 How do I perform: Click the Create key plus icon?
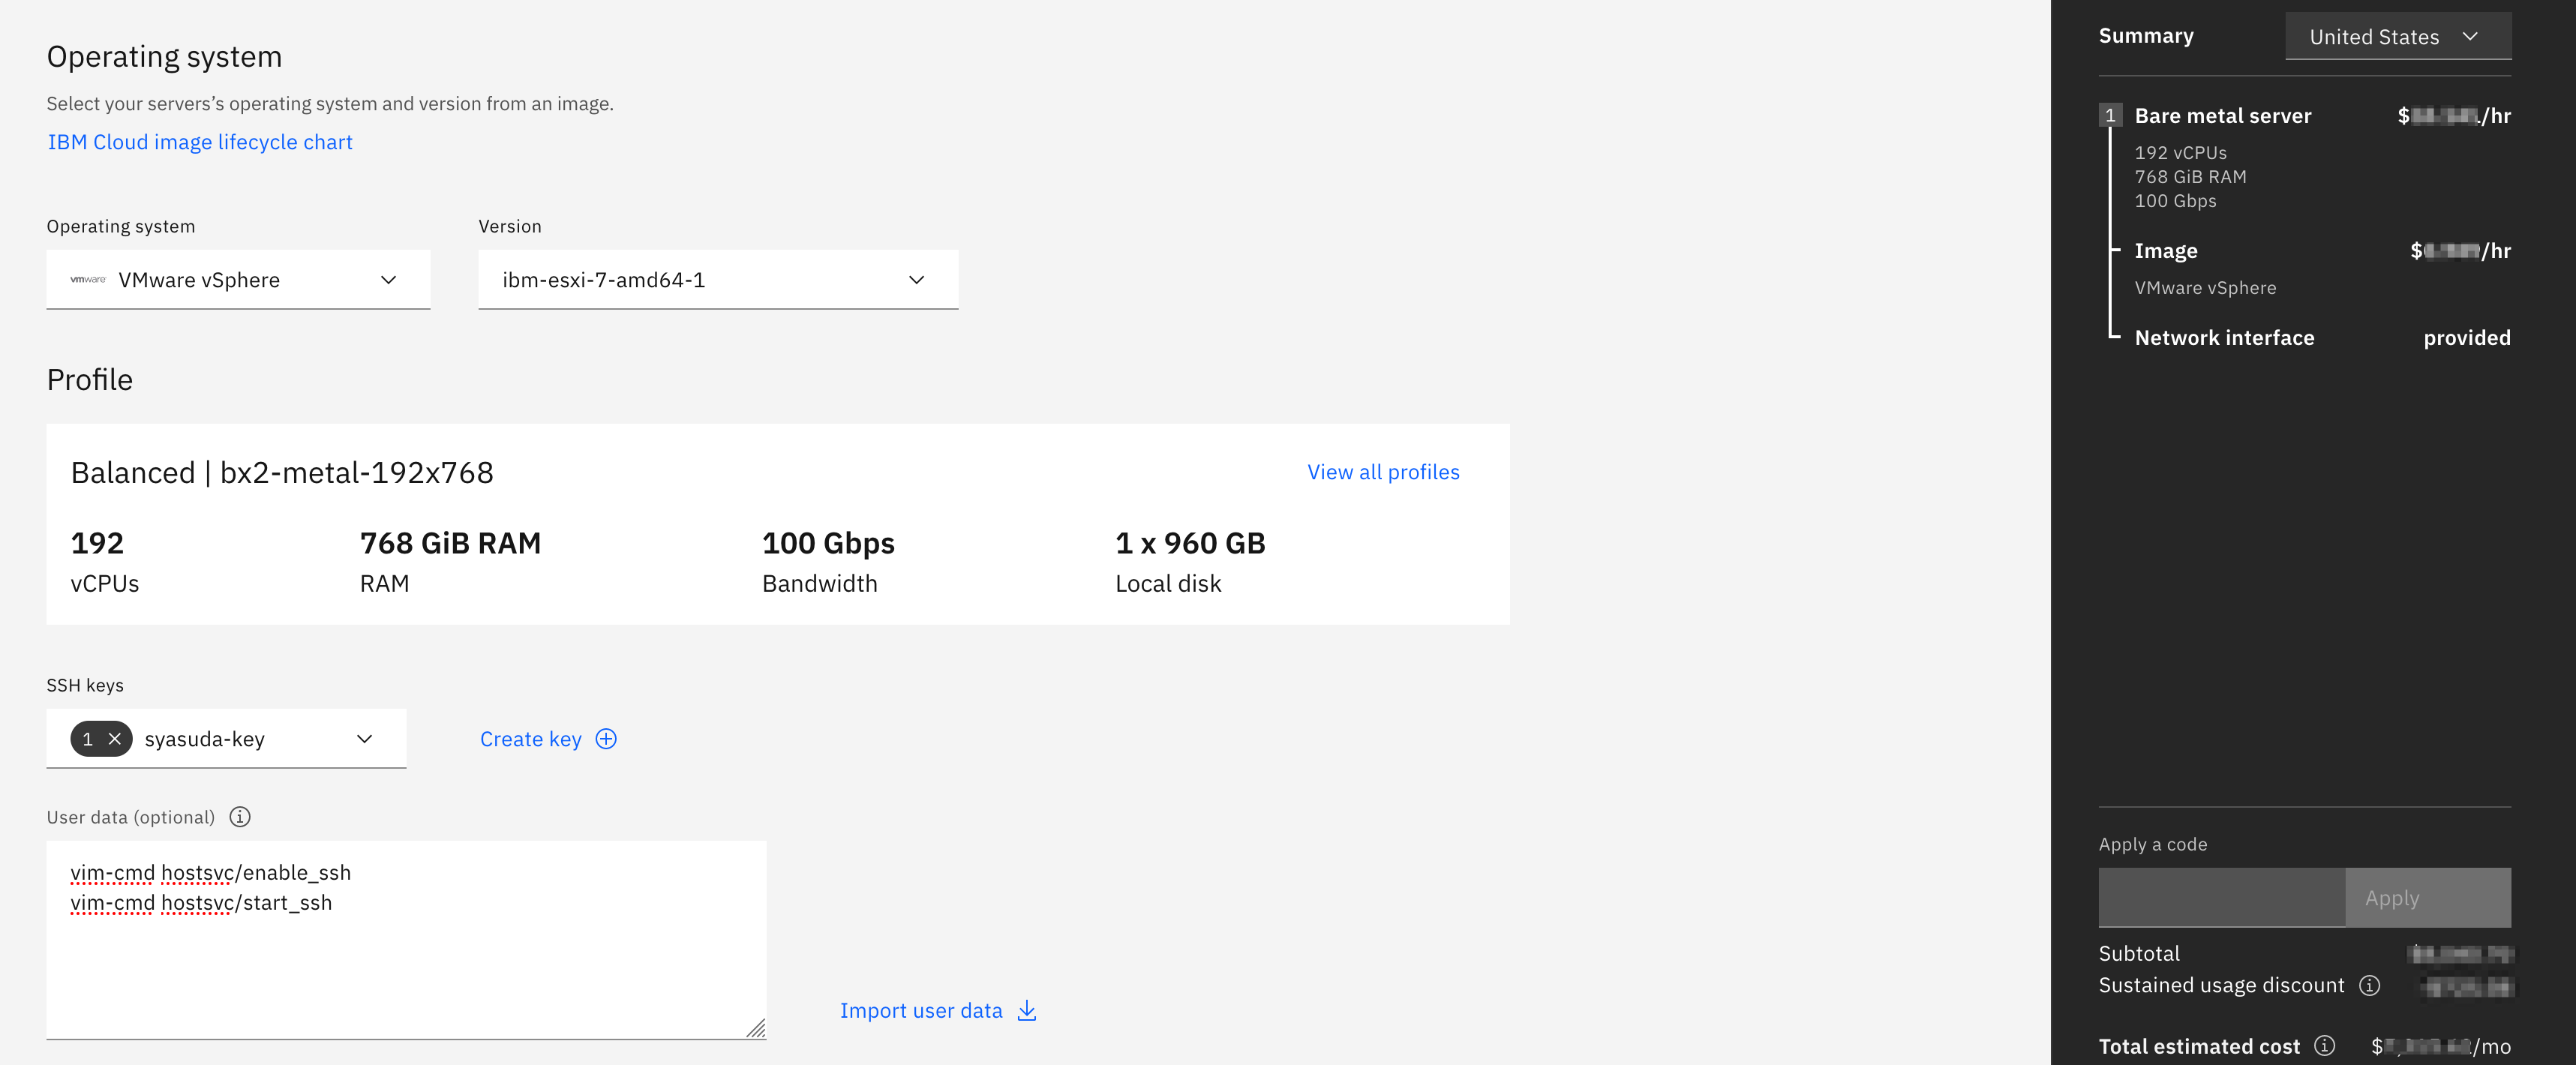[606, 739]
